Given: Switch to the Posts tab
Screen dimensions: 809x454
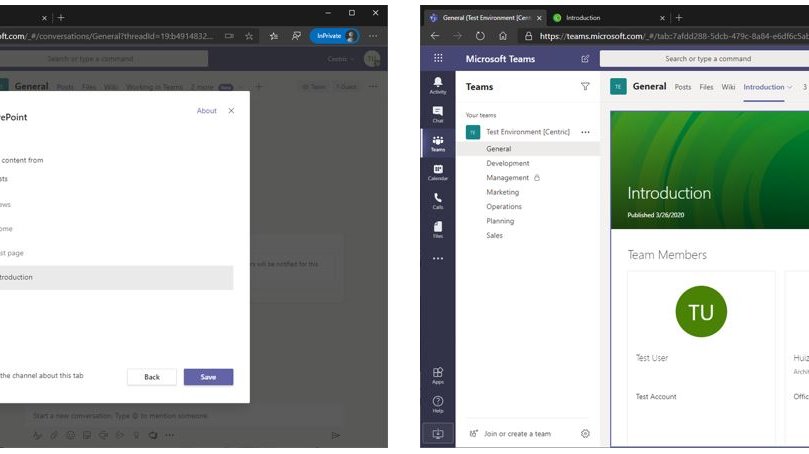Looking at the screenshot, I should (x=683, y=87).
